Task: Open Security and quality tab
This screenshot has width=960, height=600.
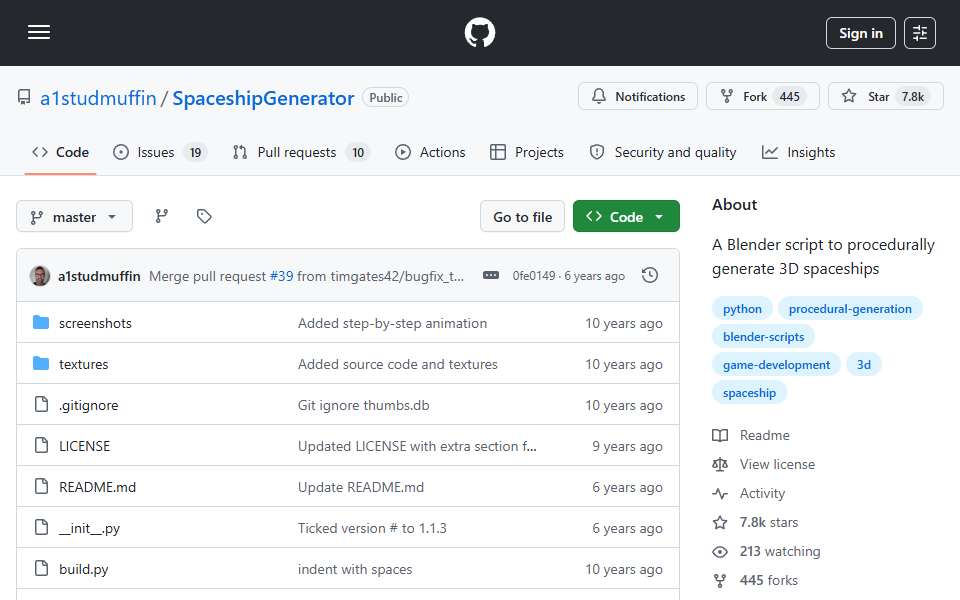Action: (x=663, y=152)
